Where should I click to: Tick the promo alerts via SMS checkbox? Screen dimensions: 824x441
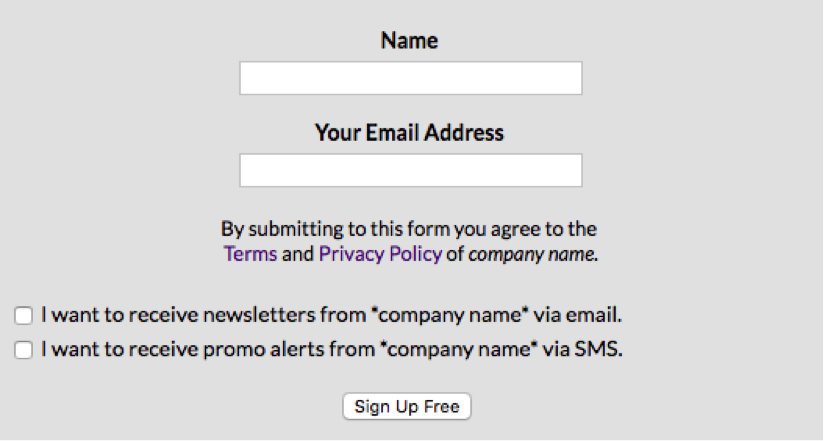[24, 350]
